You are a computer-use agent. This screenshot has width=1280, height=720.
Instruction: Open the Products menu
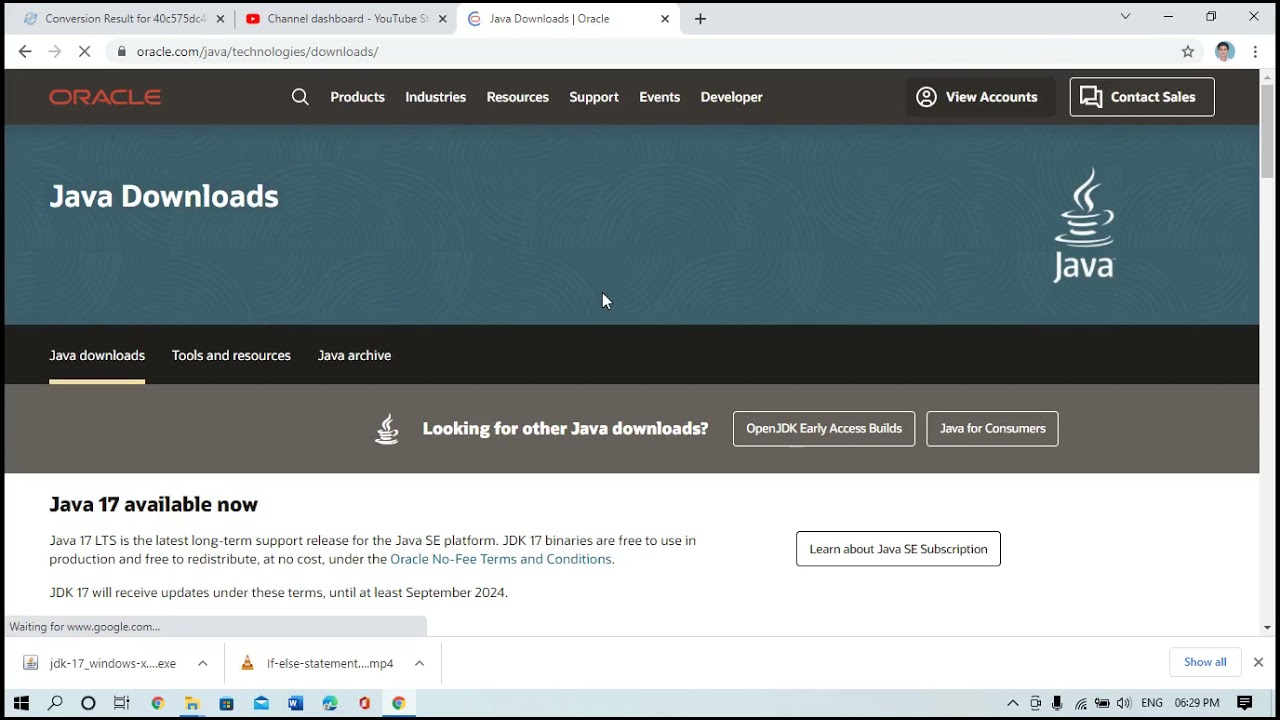click(357, 97)
